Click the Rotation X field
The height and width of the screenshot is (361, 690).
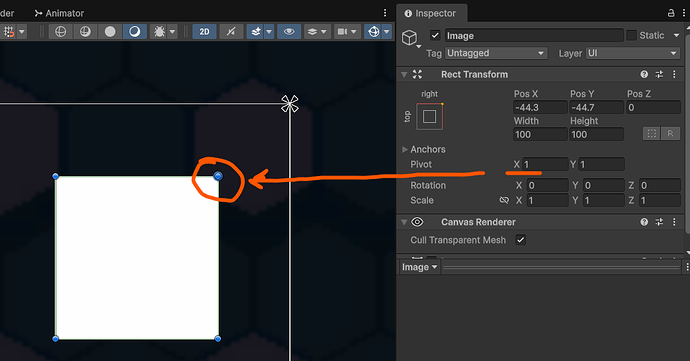547,185
